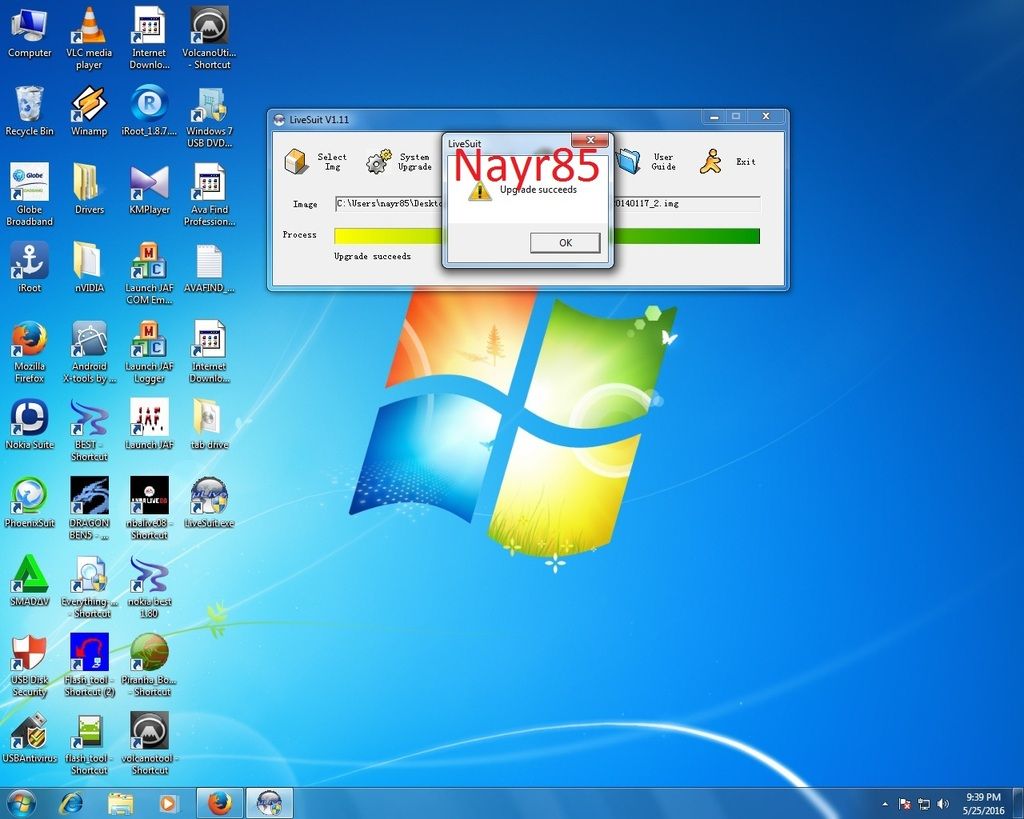The height and width of the screenshot is (819, 1024).
Task: Click the PhoenixSuit desktop icon
Action: [x=29, y=497]
